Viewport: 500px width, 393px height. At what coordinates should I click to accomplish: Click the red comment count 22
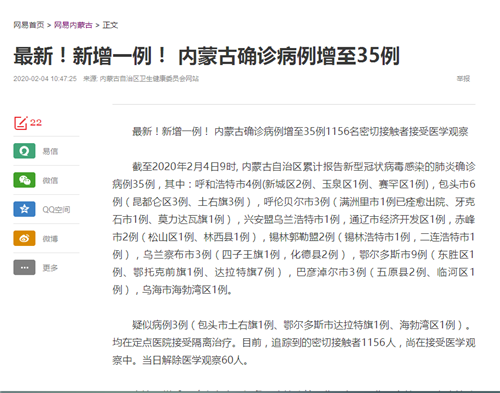click(36, 123)
